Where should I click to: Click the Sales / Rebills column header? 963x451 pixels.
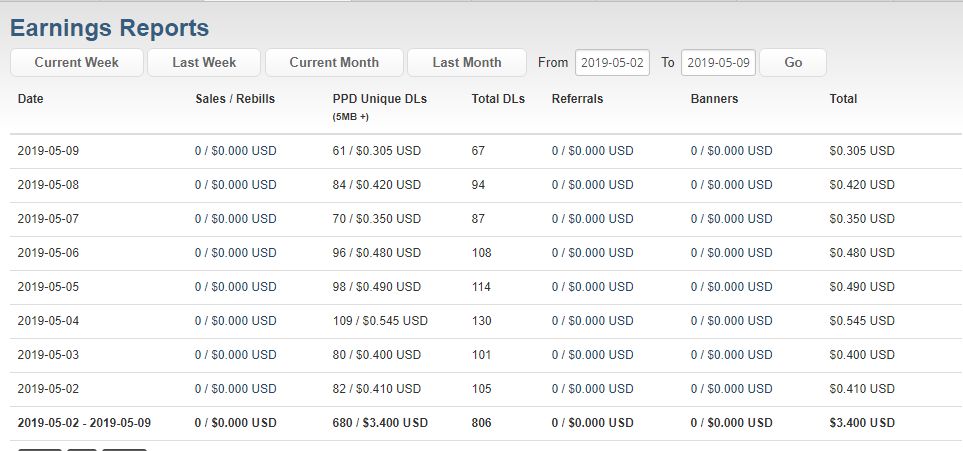[x=235, y=99]
